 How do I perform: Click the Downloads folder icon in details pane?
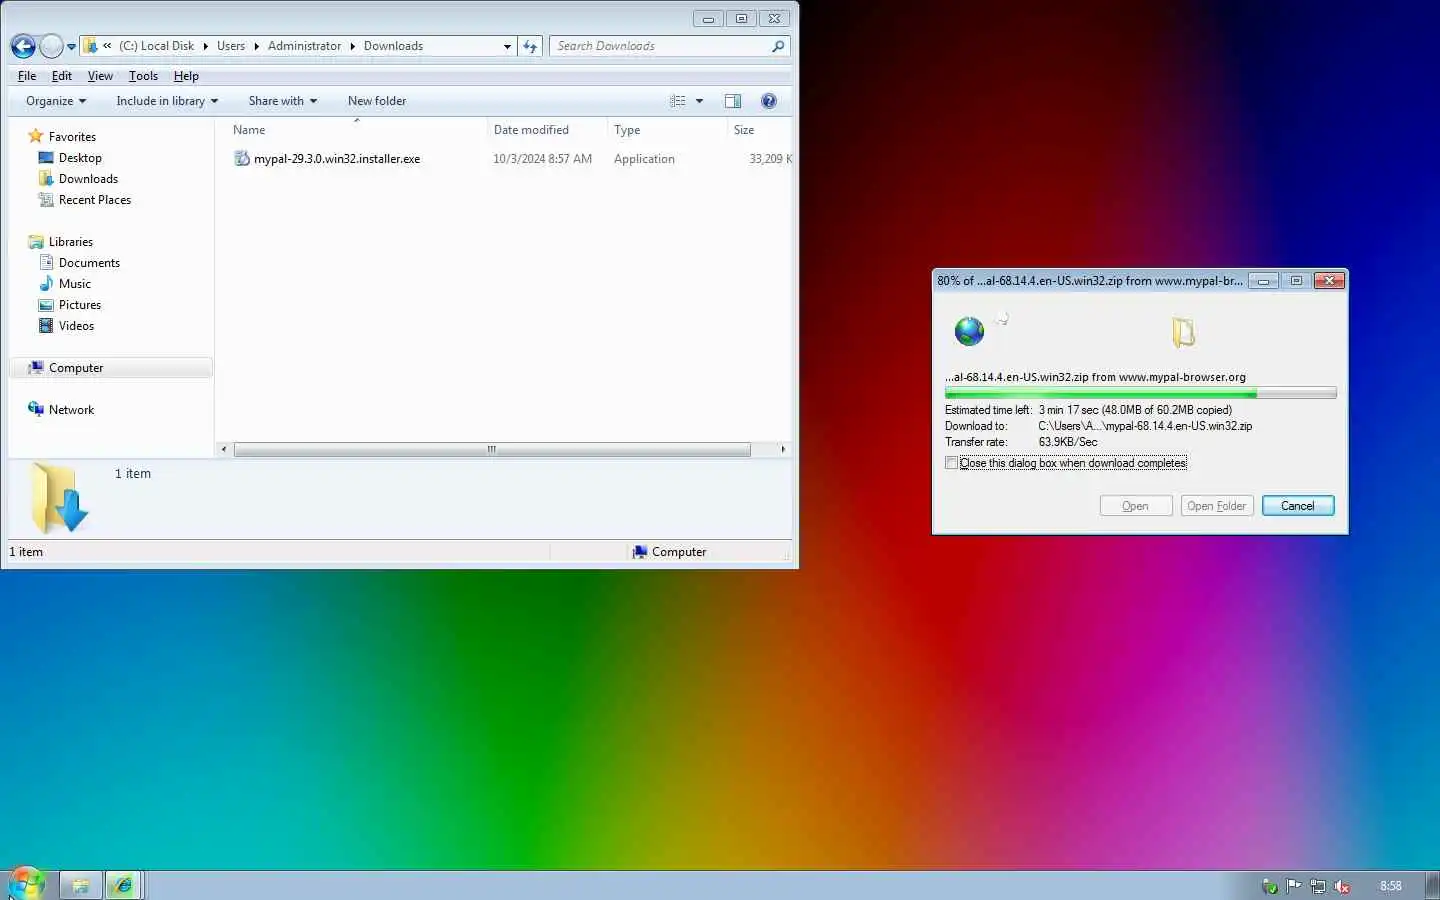(x=60, y=497)
